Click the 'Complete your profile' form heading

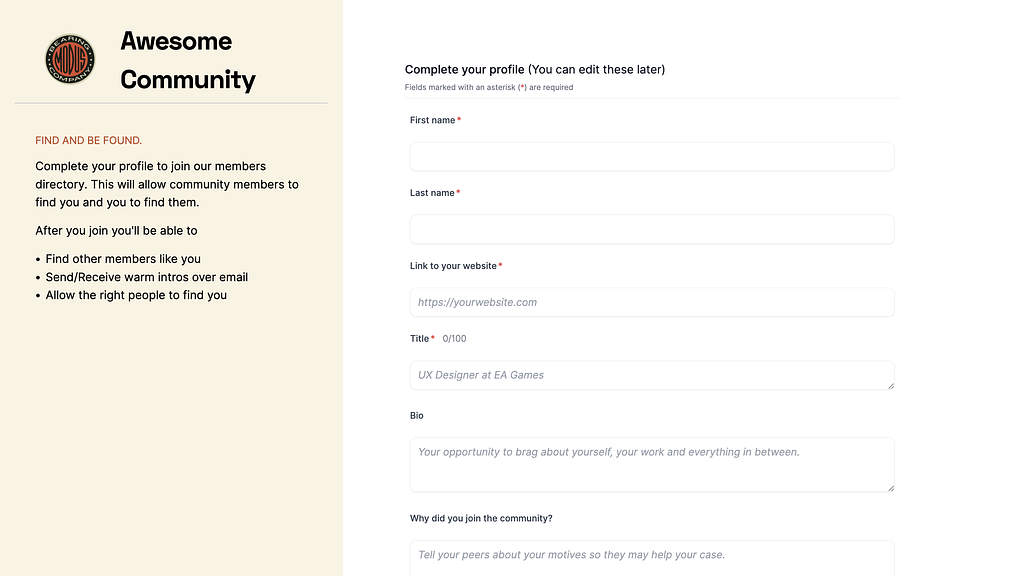point(535,69)
